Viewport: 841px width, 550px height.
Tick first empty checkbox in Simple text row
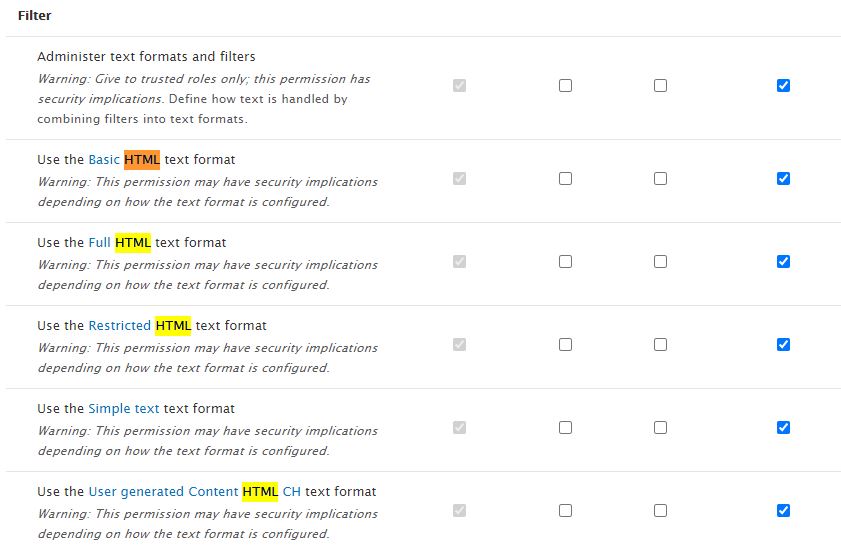pos(565,428)
